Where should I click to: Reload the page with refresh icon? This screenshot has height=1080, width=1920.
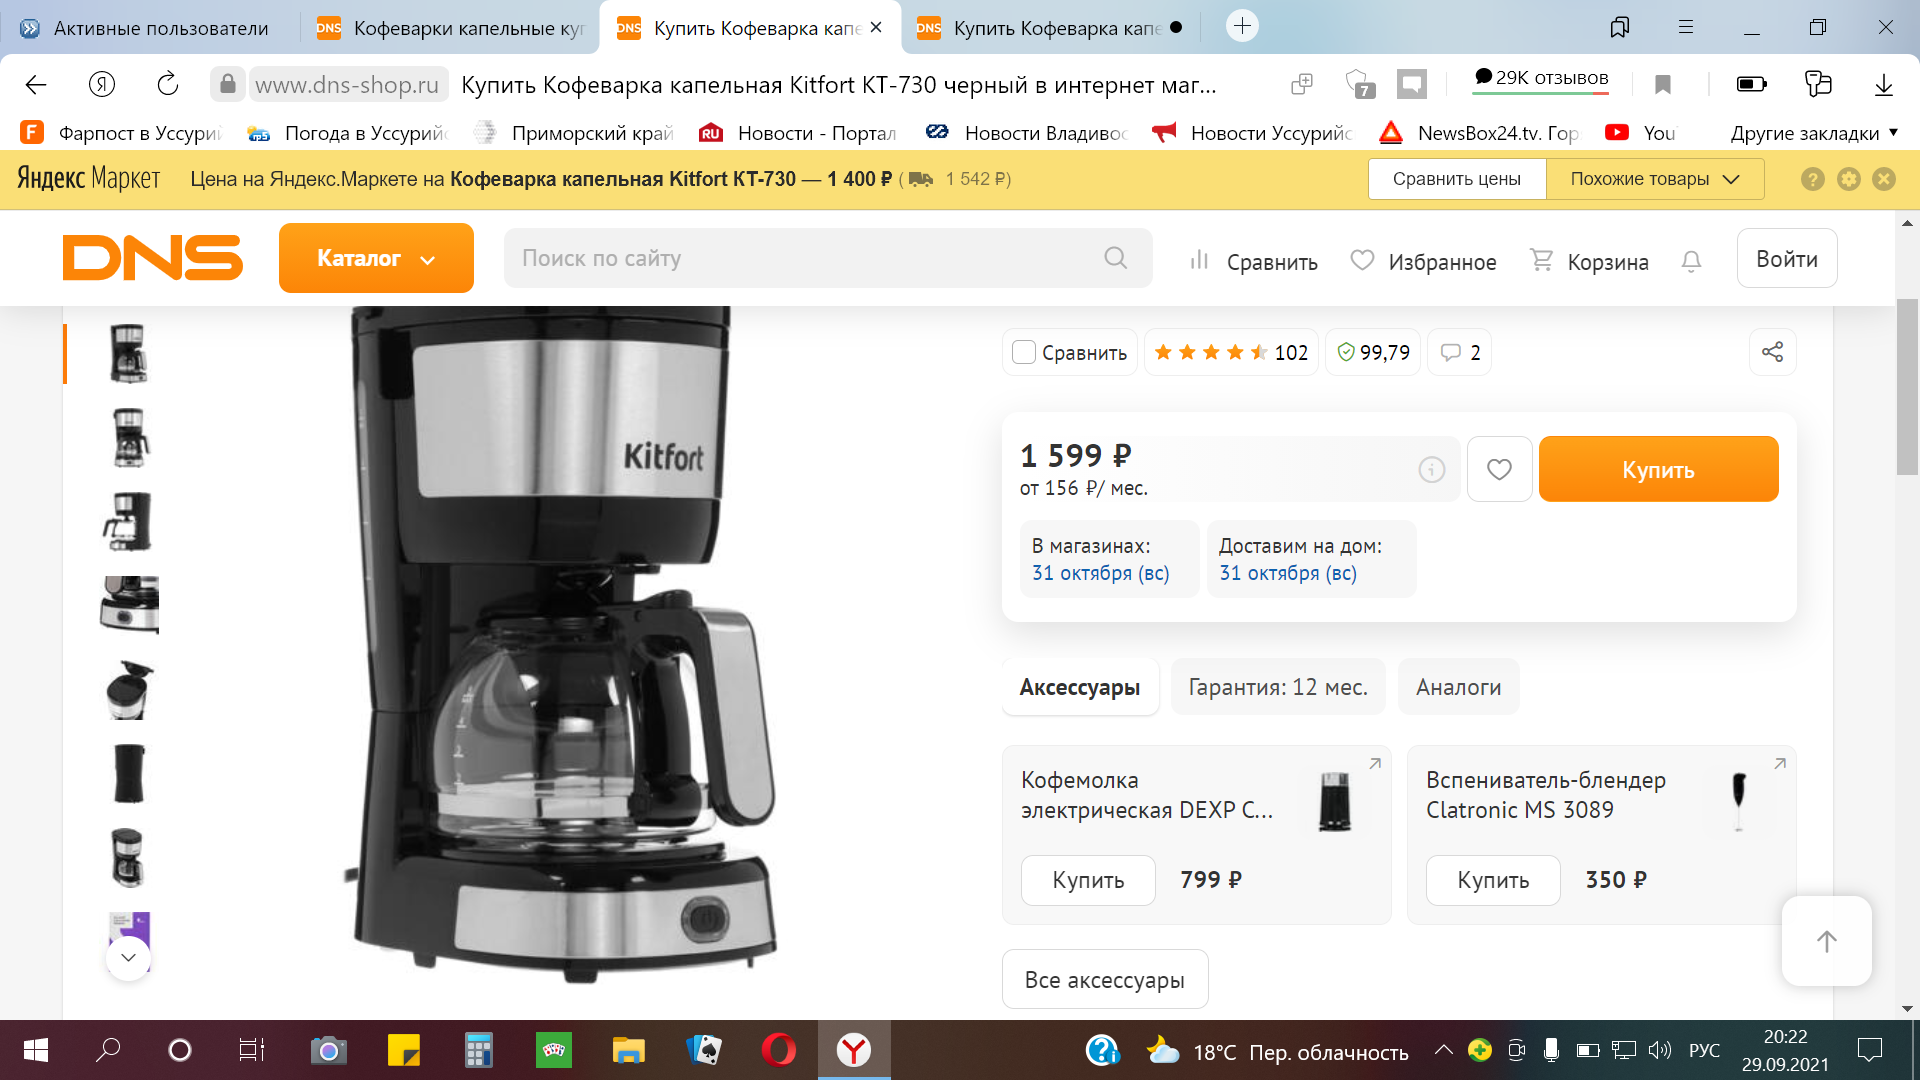pyautogui.click(x=167, y=85)
